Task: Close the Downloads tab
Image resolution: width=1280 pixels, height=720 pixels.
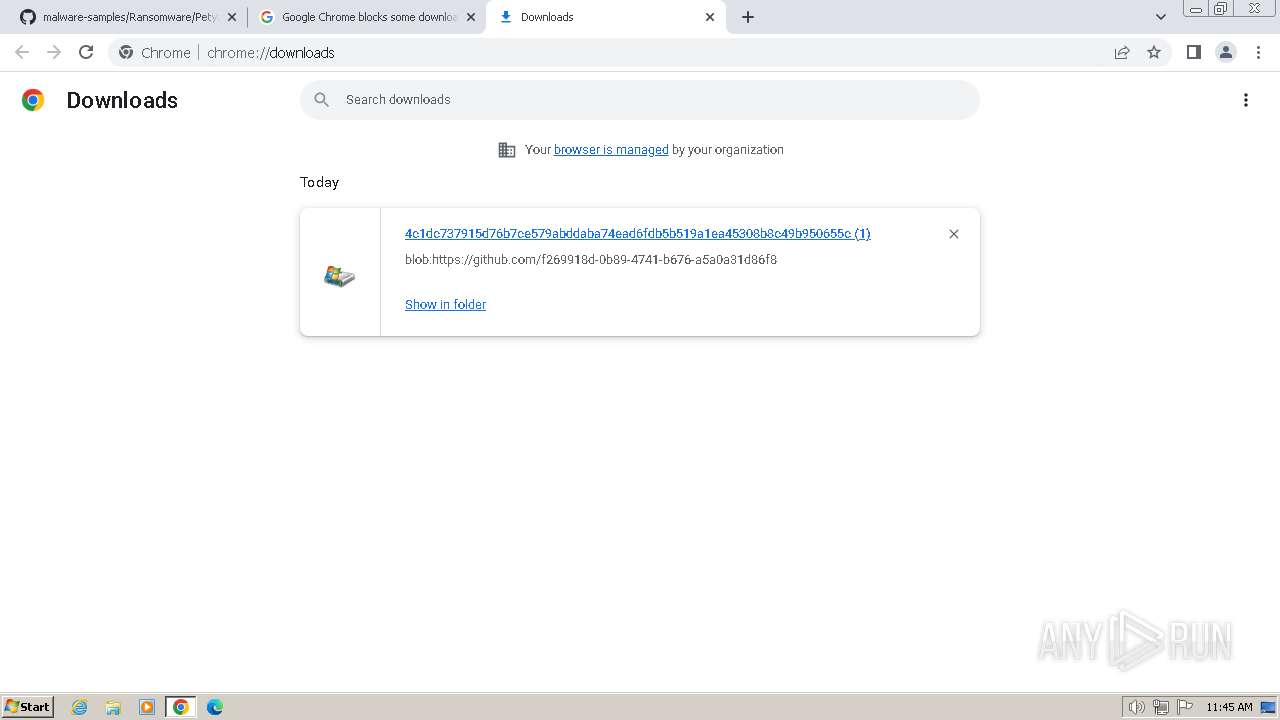Action: coord(710,17)
